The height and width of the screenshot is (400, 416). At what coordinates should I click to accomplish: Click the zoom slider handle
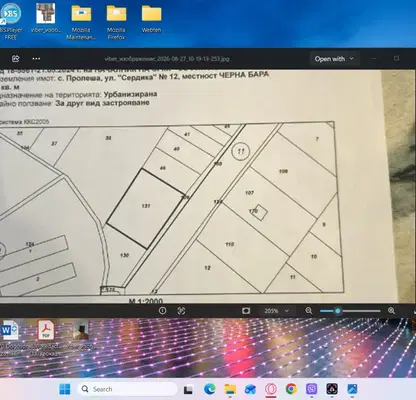(x=337, y=311)
